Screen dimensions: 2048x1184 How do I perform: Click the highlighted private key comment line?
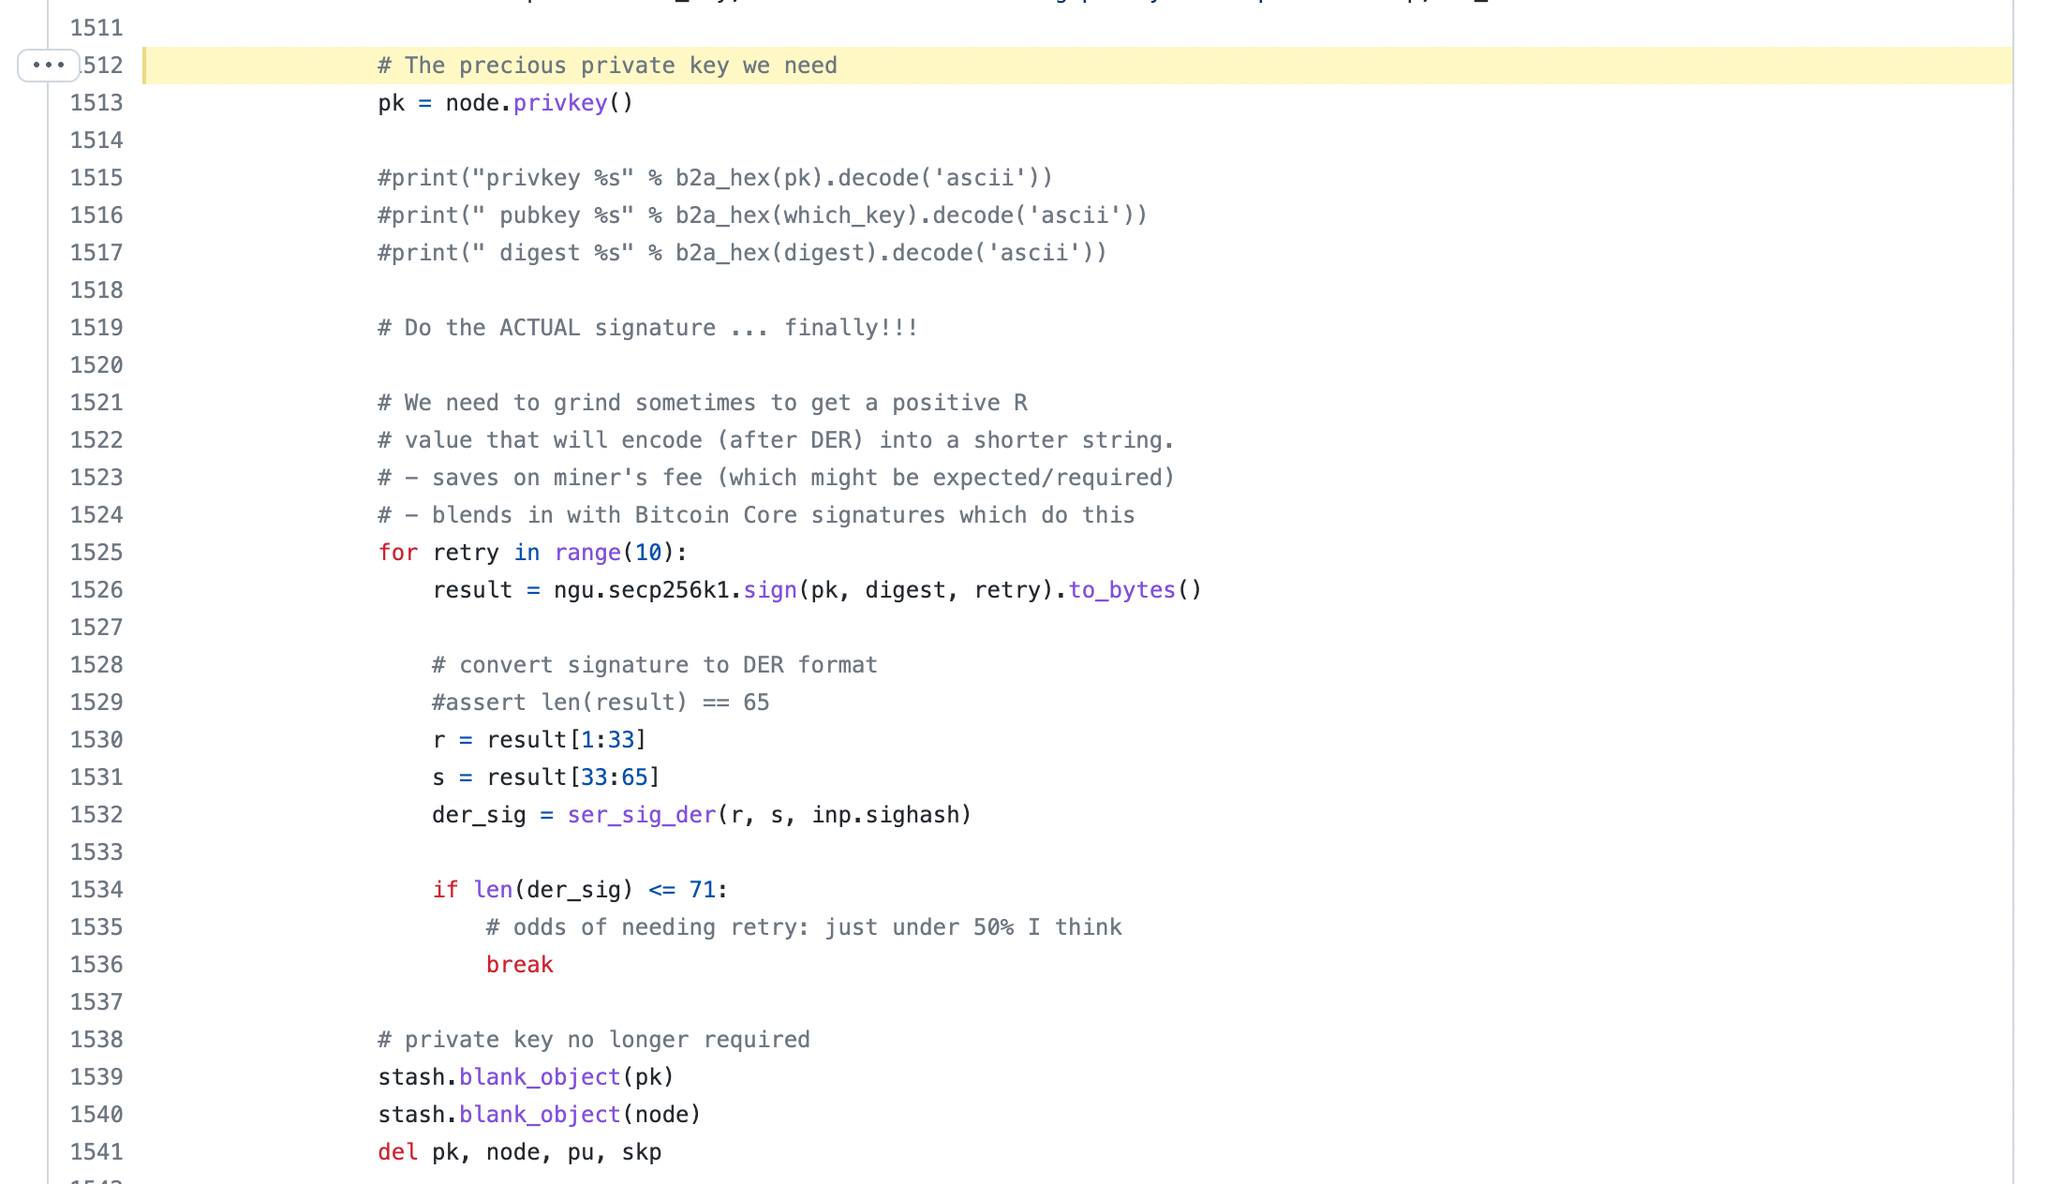(x=607, y=66)
